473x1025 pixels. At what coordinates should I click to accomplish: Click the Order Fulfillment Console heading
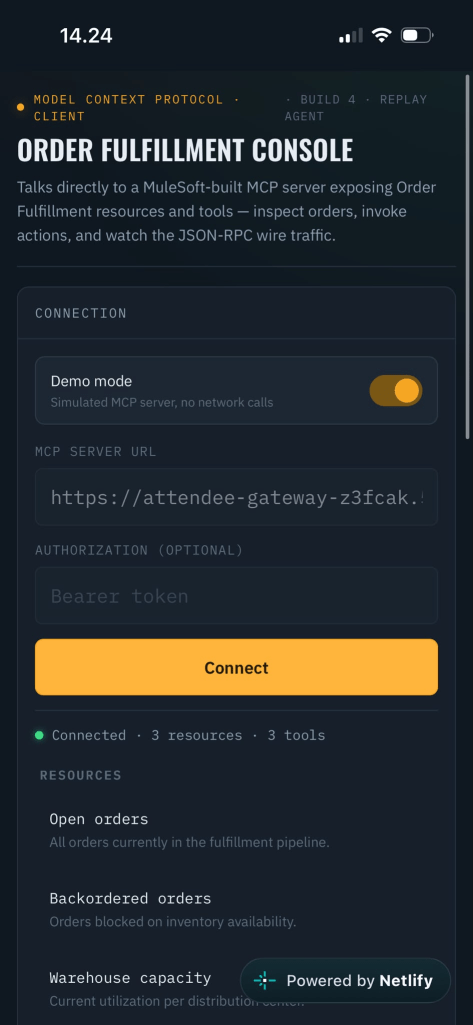pos(185,150)
